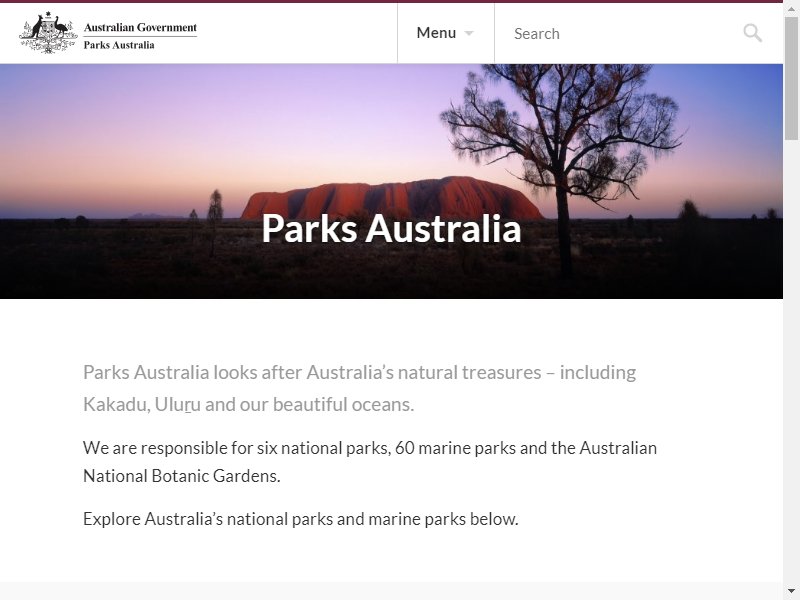Click the magnifying glass search icon
The width and height of the screenshot is (800, 600).
pos(752,33)
